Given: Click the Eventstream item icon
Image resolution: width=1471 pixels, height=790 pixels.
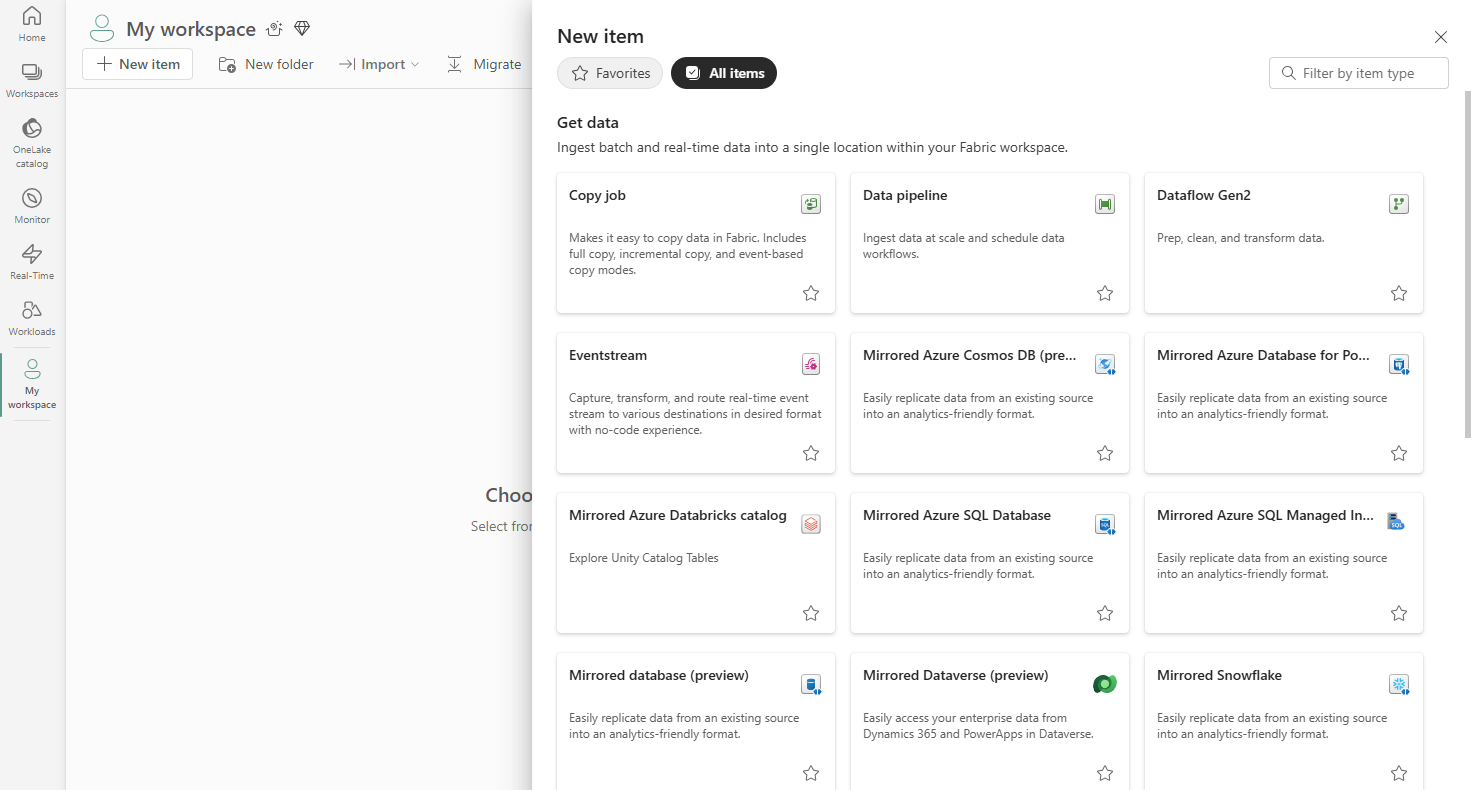Looking at the screenshot, I should pyautogui.click(x=811, y=364).
